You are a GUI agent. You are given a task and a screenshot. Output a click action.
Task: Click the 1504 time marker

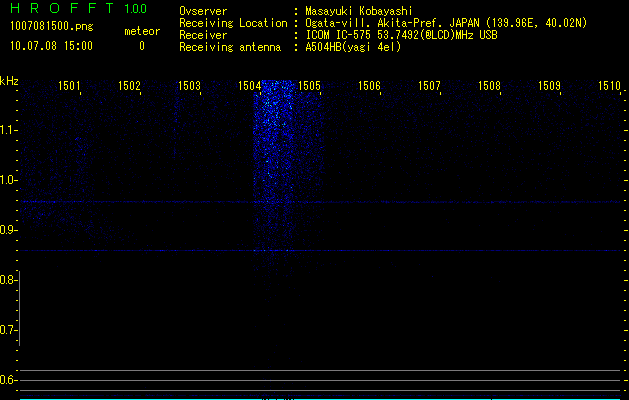(249, 86)
